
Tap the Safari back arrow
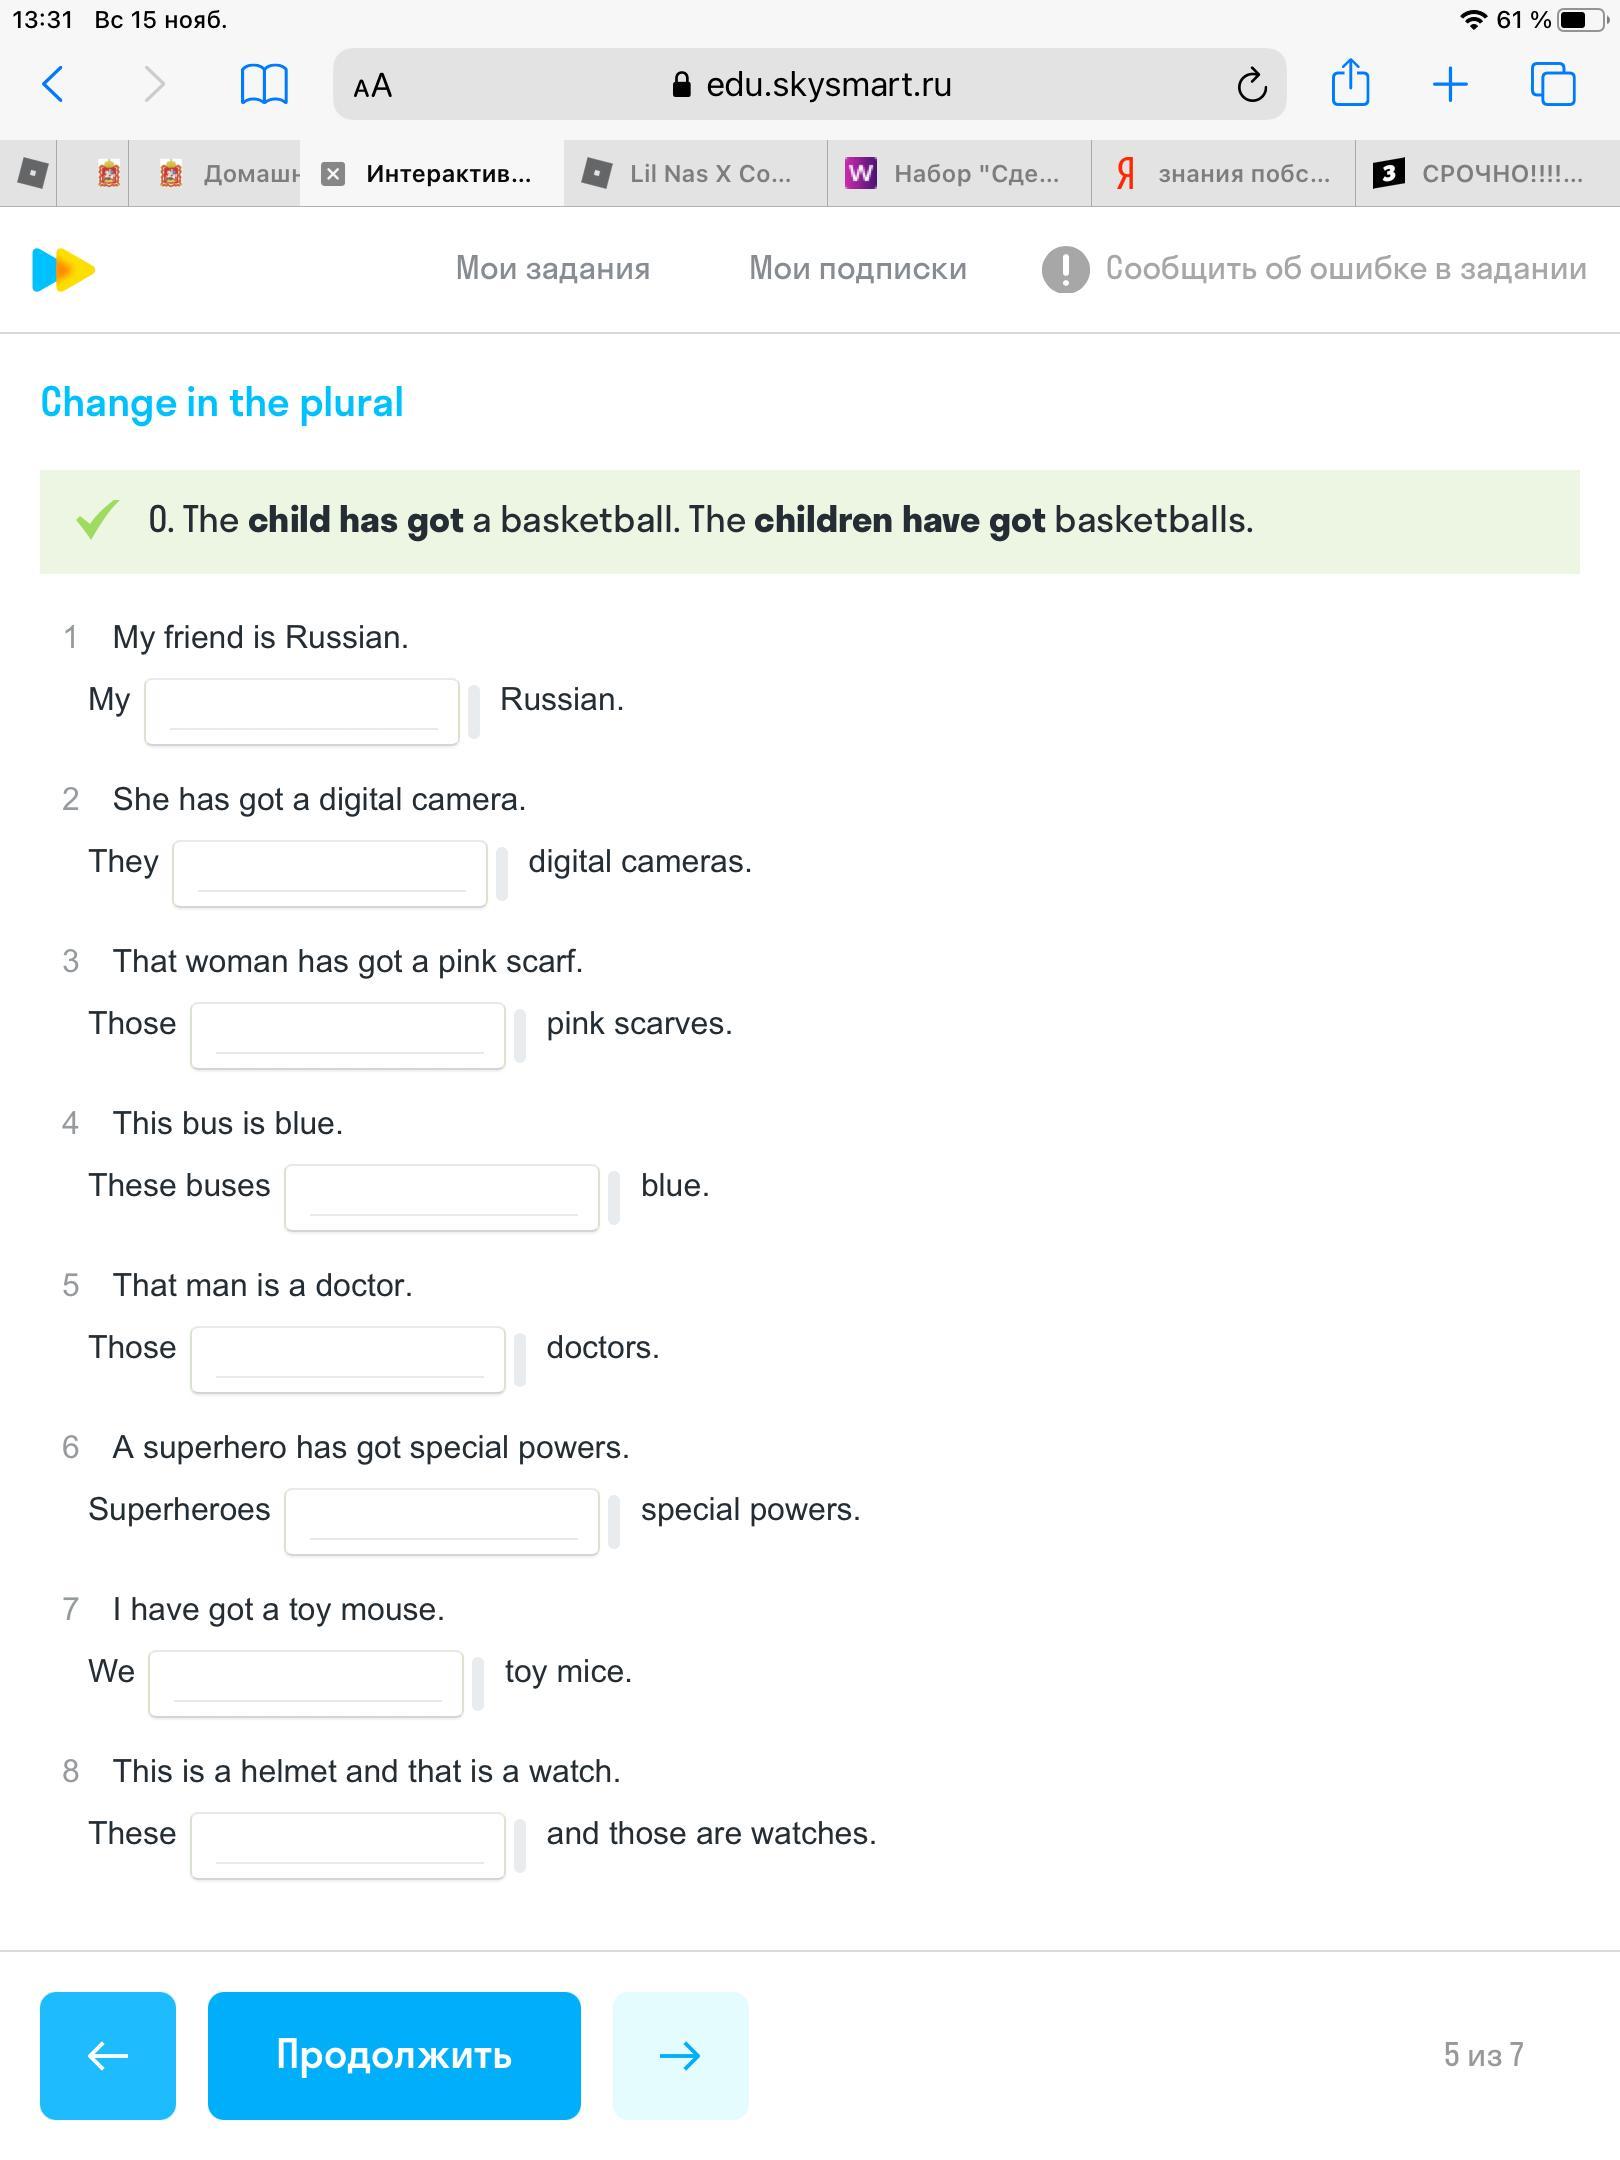[54, 85]
